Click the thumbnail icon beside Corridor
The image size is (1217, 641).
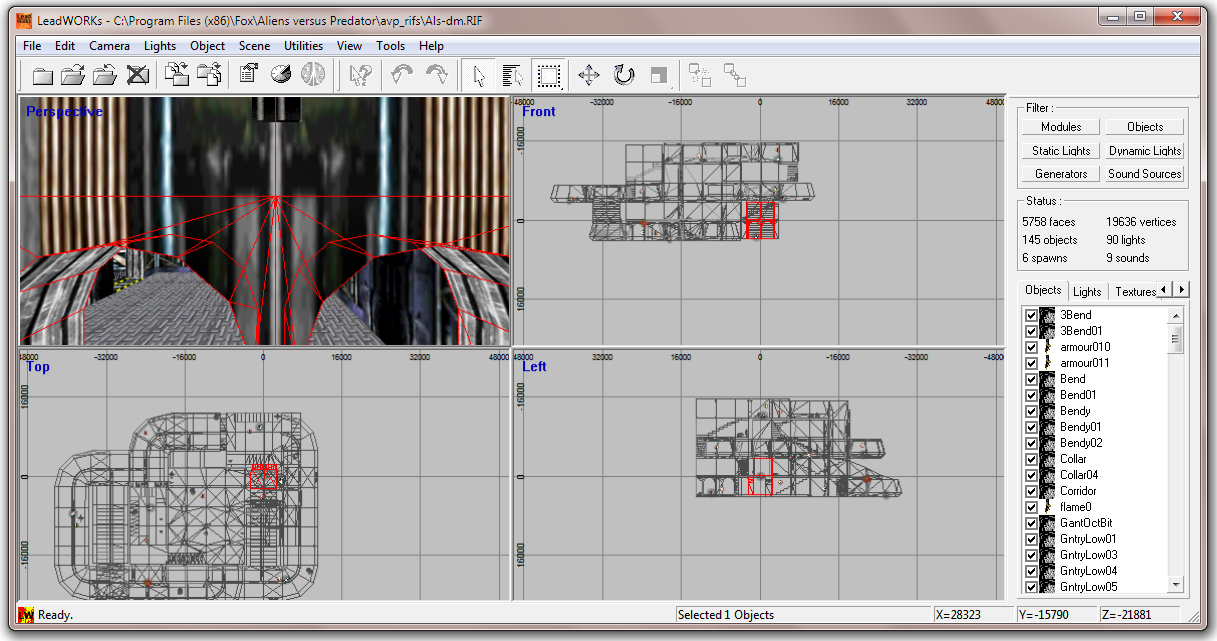pos(1047,491)
